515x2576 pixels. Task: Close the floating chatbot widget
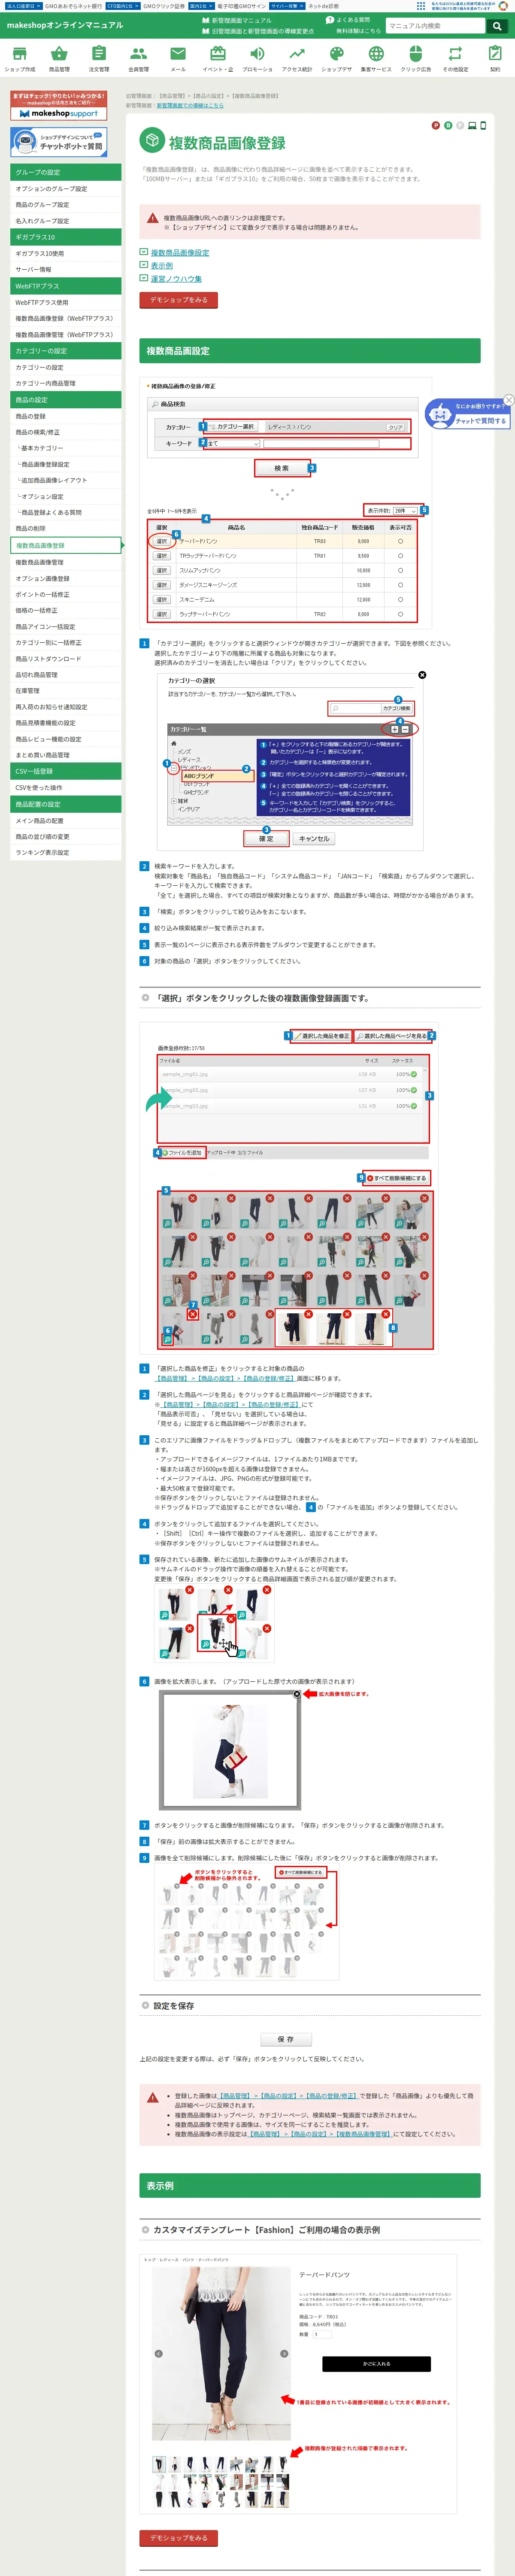point(508,400)
